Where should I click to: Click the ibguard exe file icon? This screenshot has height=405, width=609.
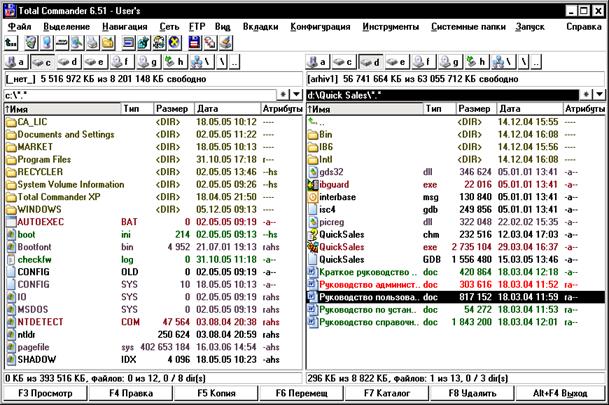[x=313, y=184]
